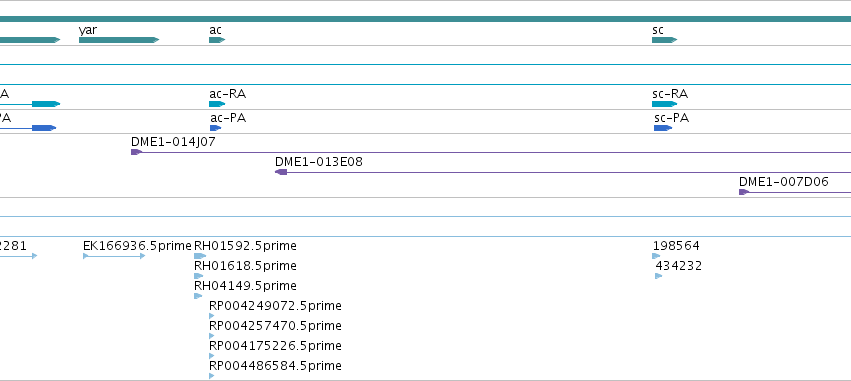Open the RH01618.5prime label
Image resolution: width=851 pixels, height=381 pixels.
click(x=245, y=265)
